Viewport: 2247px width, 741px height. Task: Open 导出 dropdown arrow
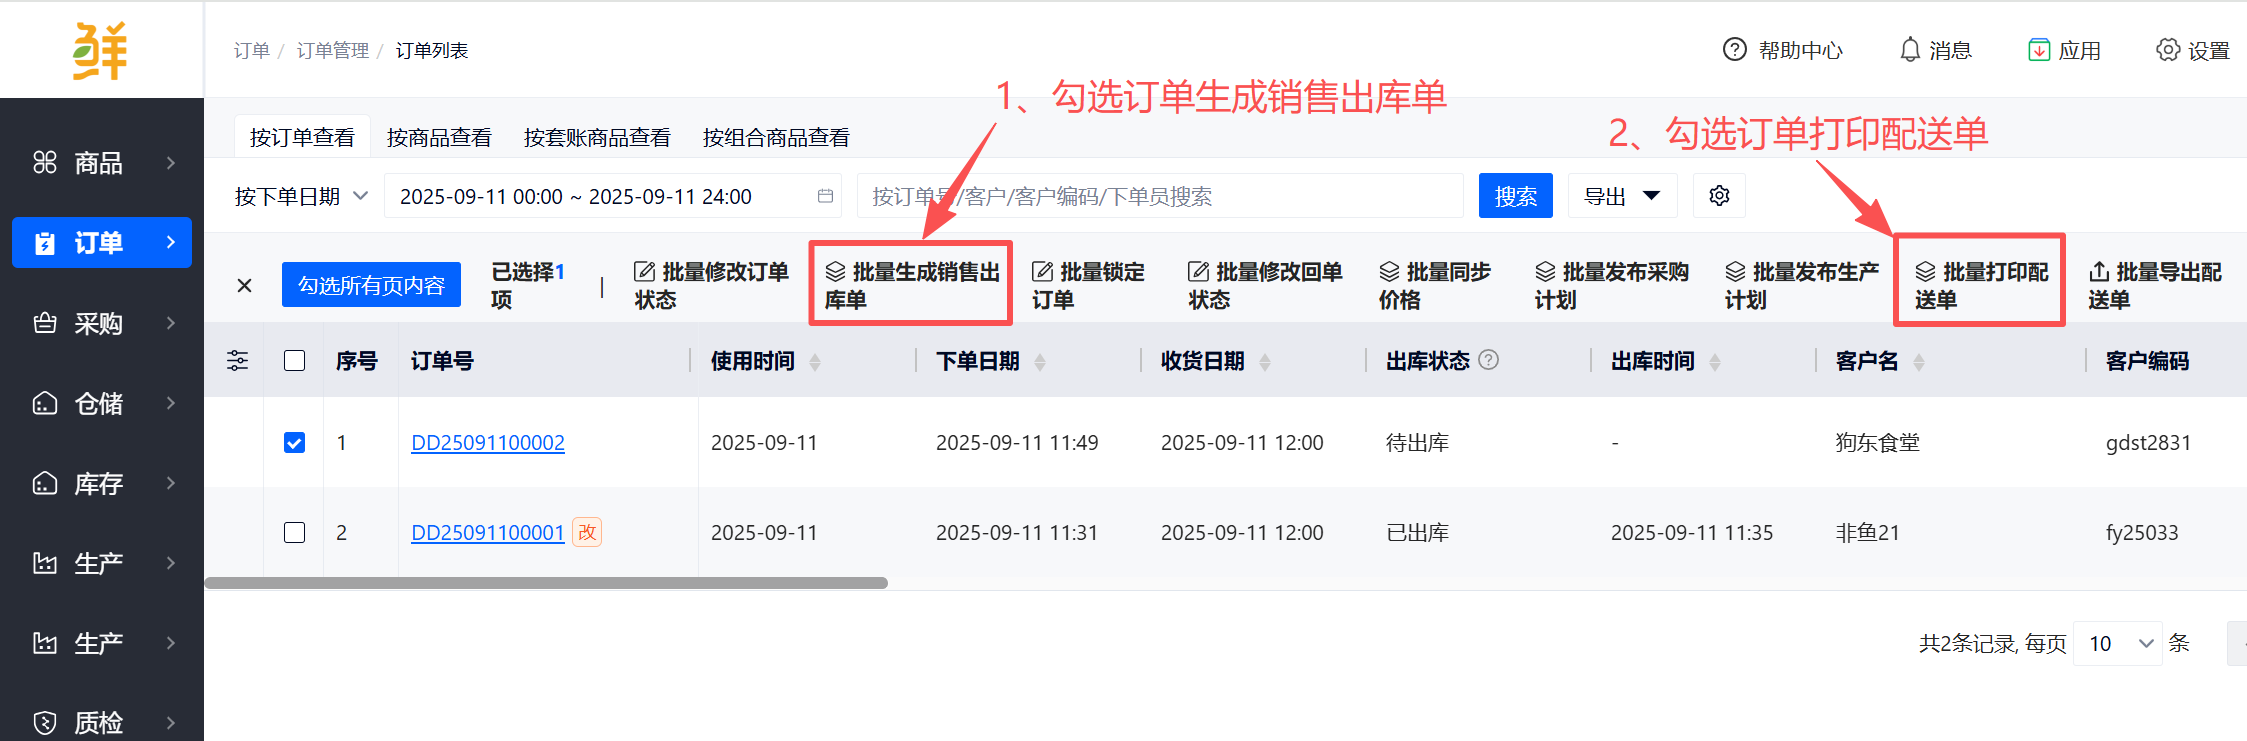point(1652,195)
